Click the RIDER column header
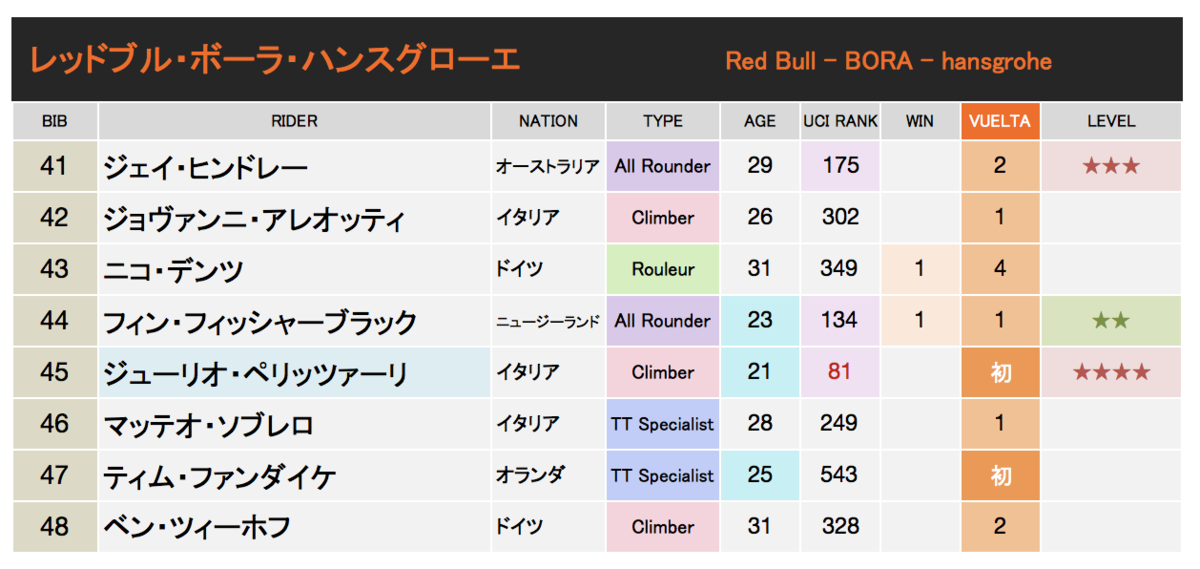The image size is (1200, 569). (x=294, y=121)
